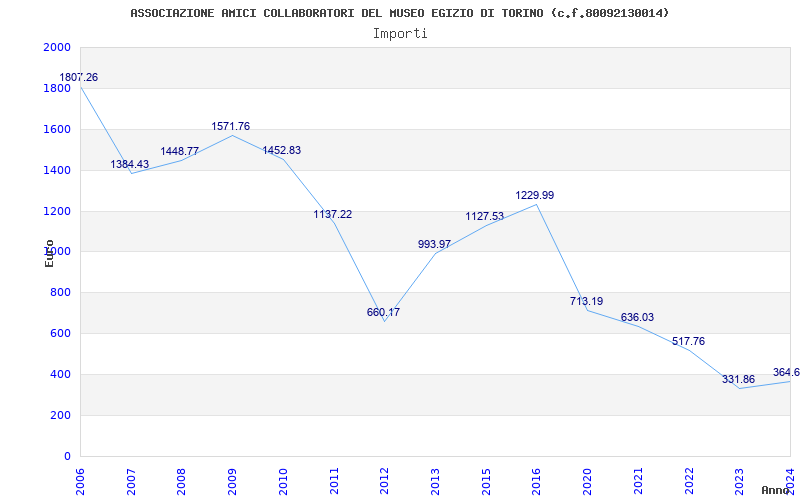Select data label 713.19
Image resolution: width=800 pixels, height=500 pixels.
pos(586,301)
